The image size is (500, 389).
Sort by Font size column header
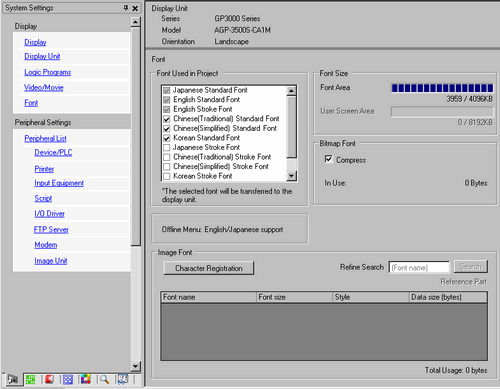(x=295, y=297)
